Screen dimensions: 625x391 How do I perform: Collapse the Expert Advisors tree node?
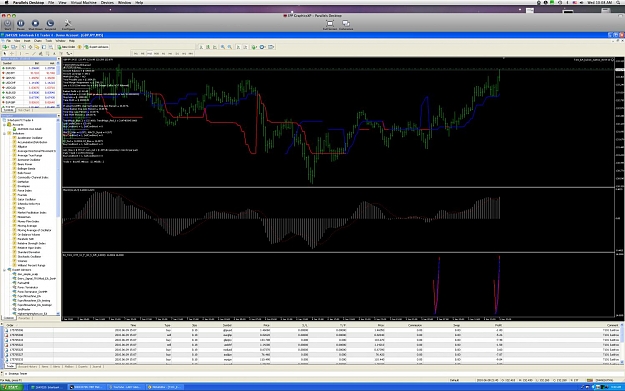coord(4,270)
